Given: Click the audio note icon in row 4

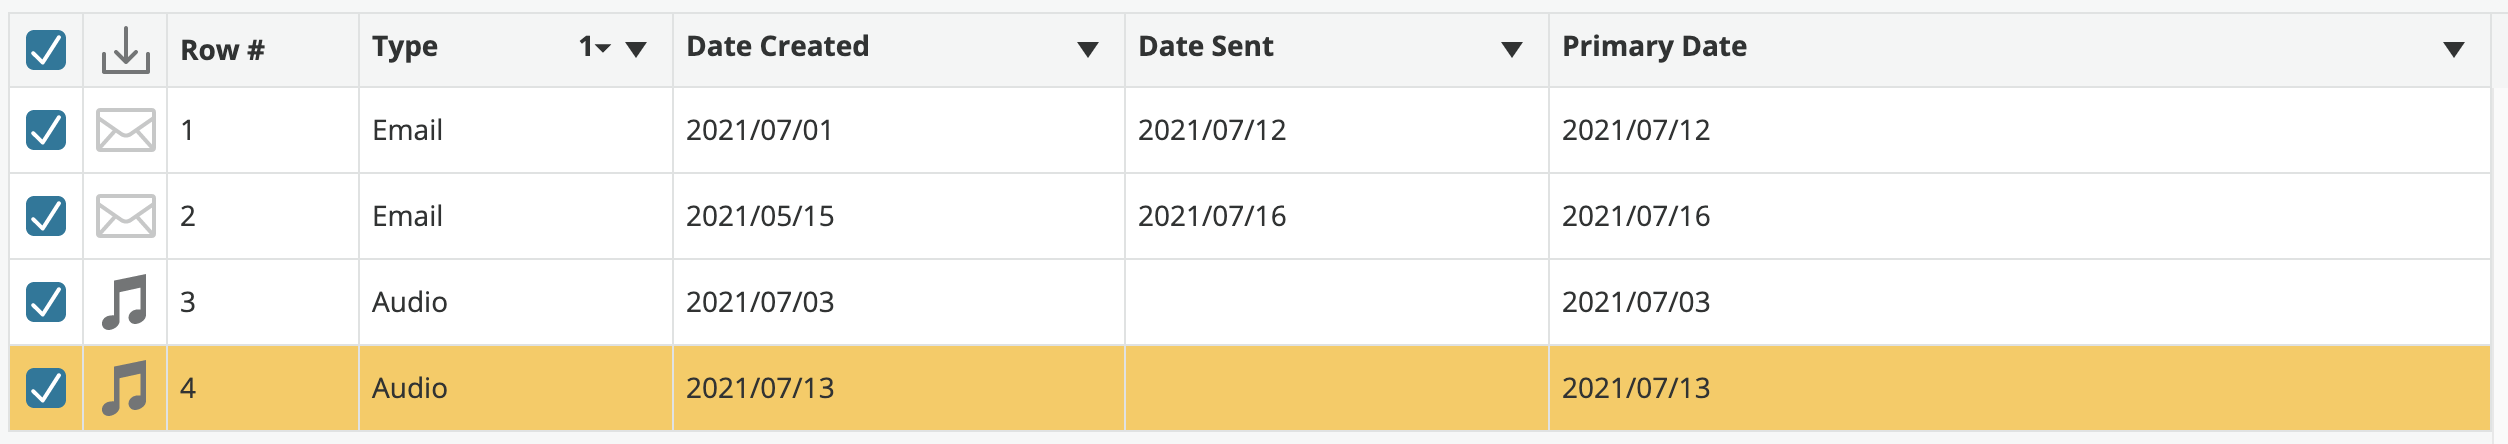Looking at the screenshot, I should [x=125, y=388].
